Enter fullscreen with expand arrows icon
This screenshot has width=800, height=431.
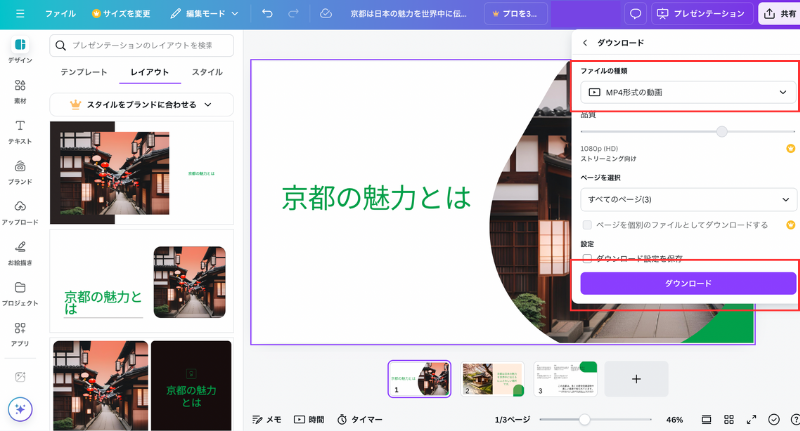[x=751, y=419]
